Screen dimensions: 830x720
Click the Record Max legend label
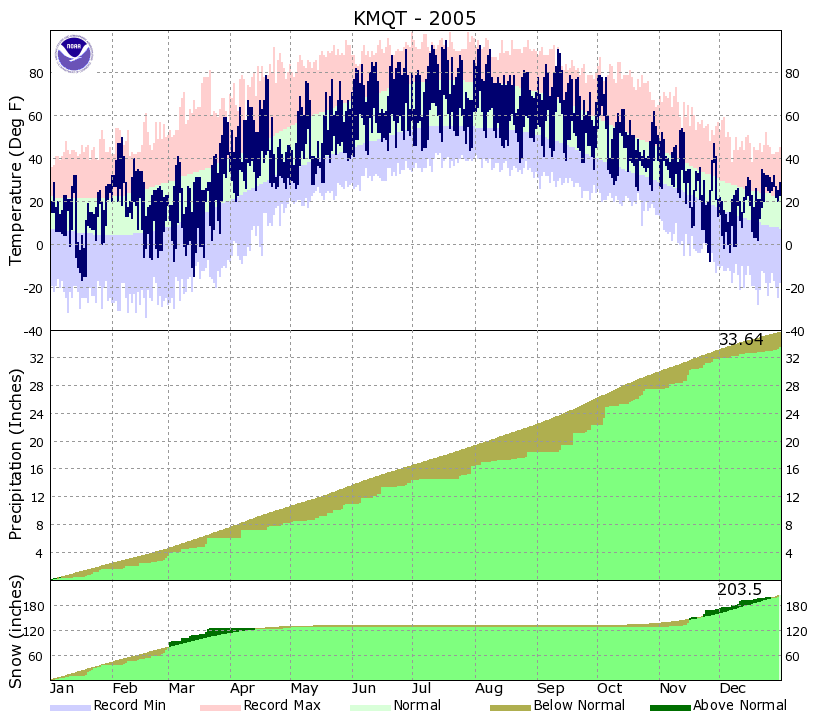point(282,706)
